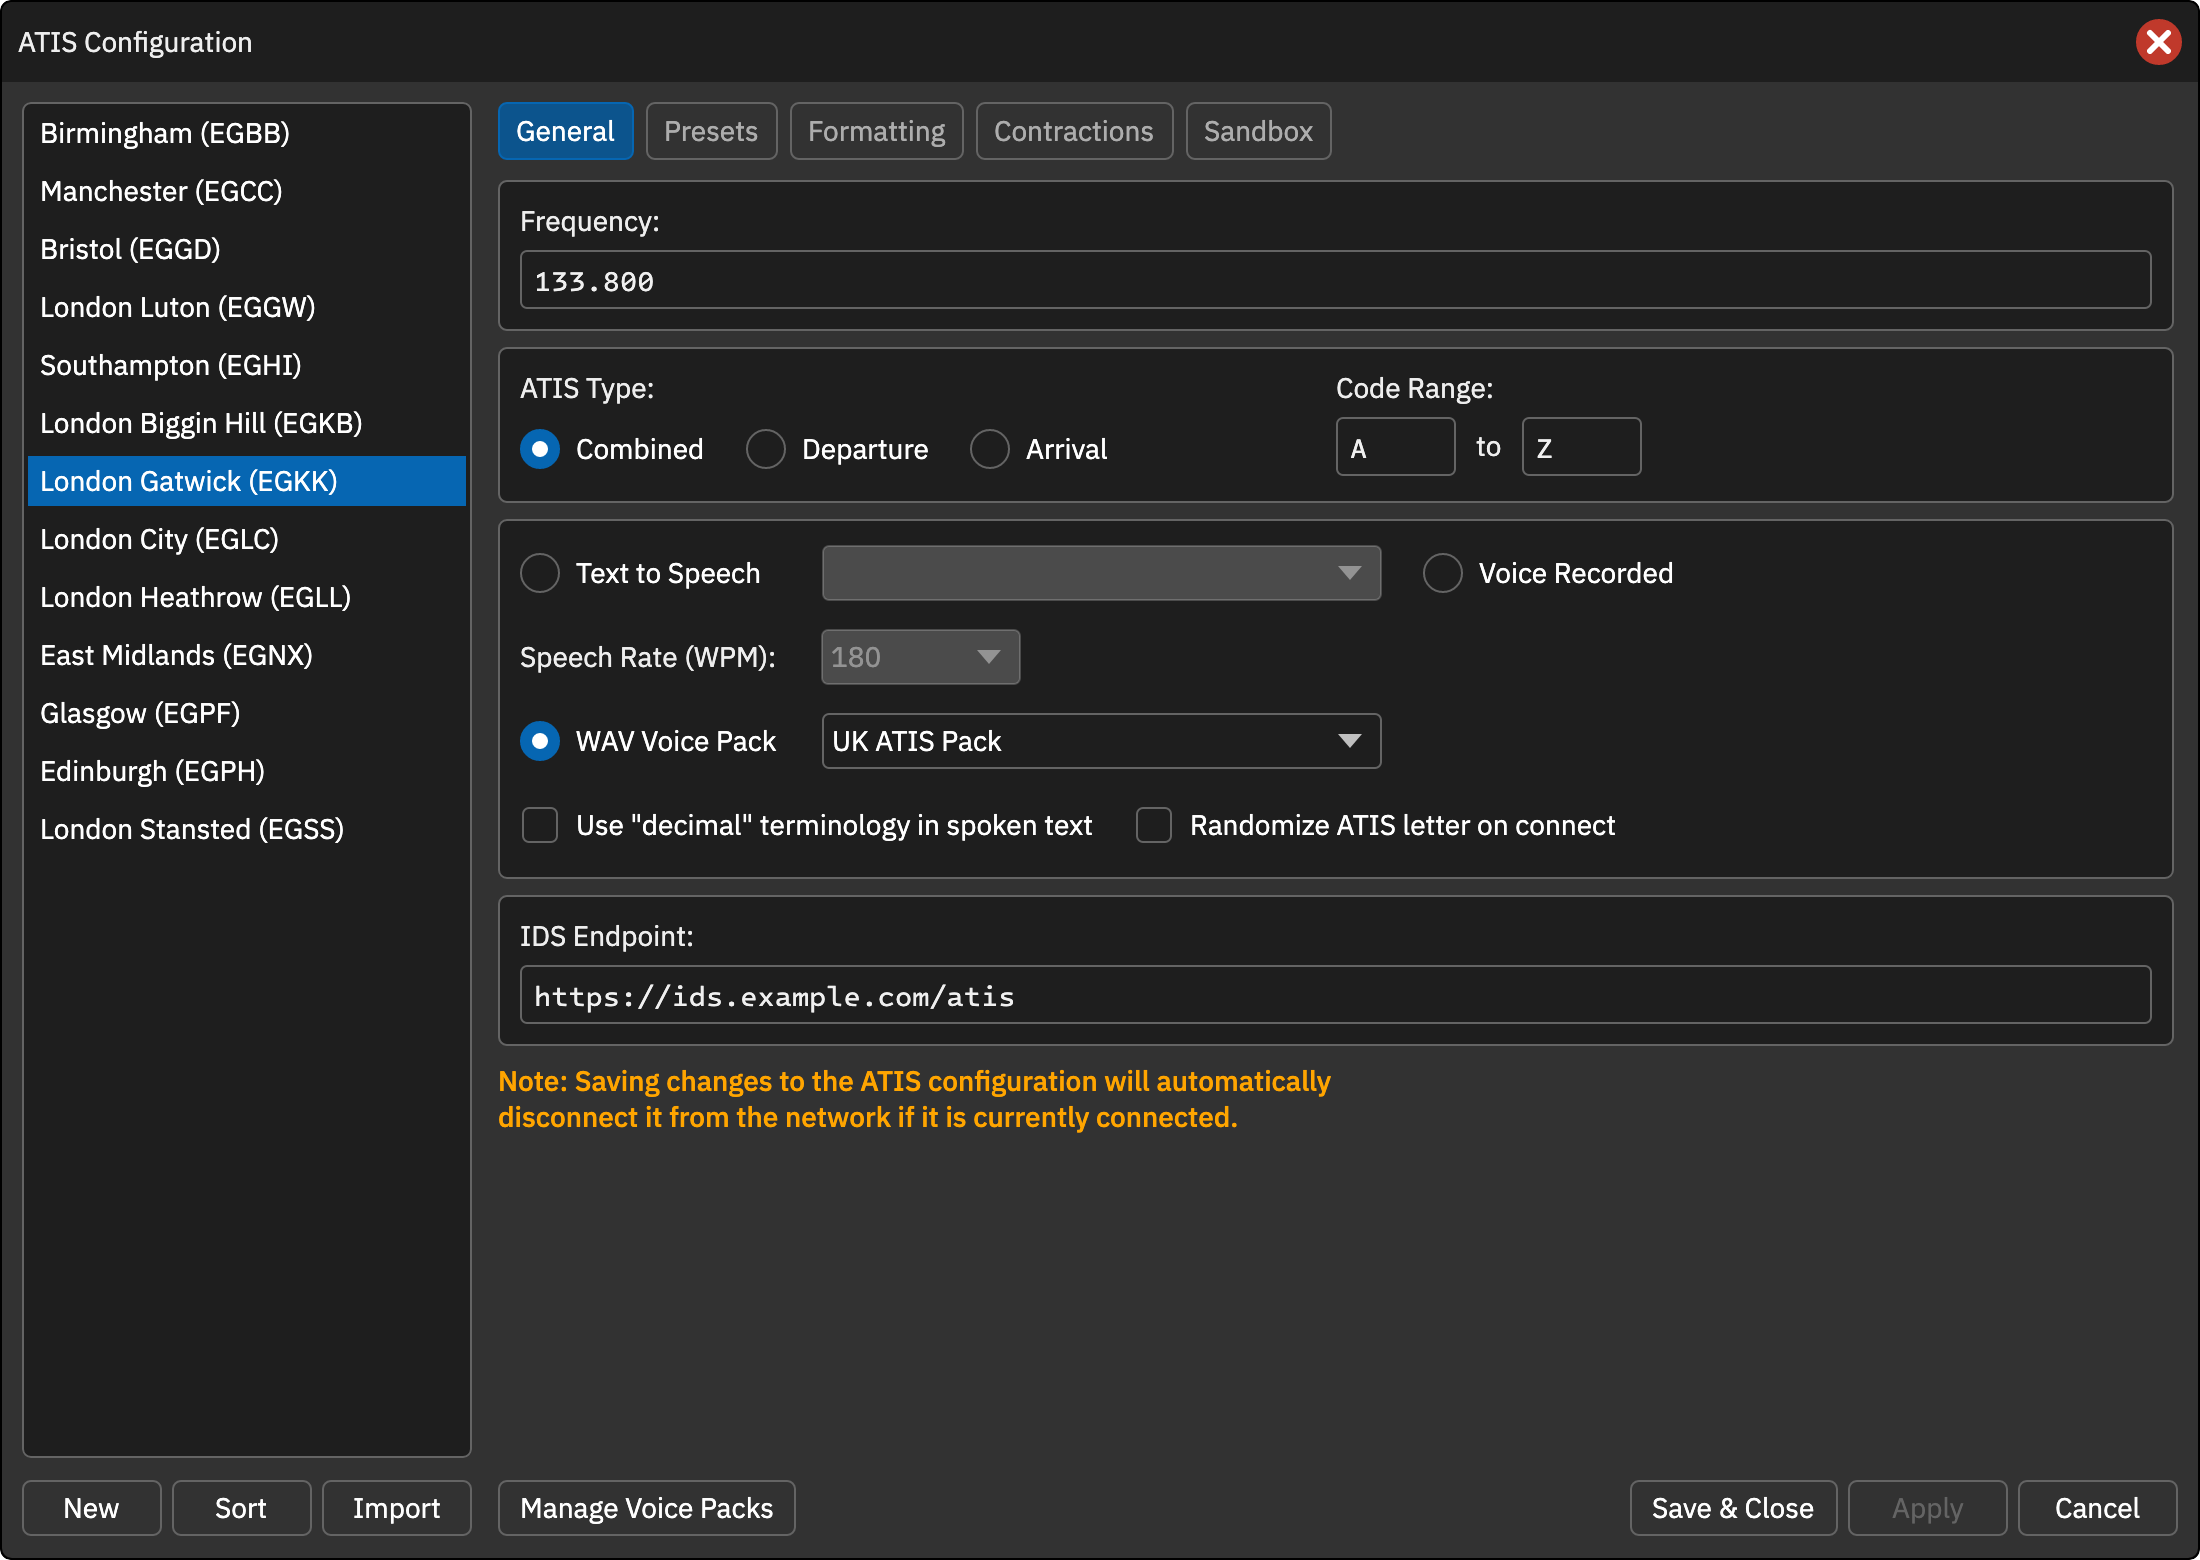Image resolution: width=2200 pixels, height=1560 pixels.
Task: Open the Text to Speech voice dropdown
Action: click(x=1101, y=573)
